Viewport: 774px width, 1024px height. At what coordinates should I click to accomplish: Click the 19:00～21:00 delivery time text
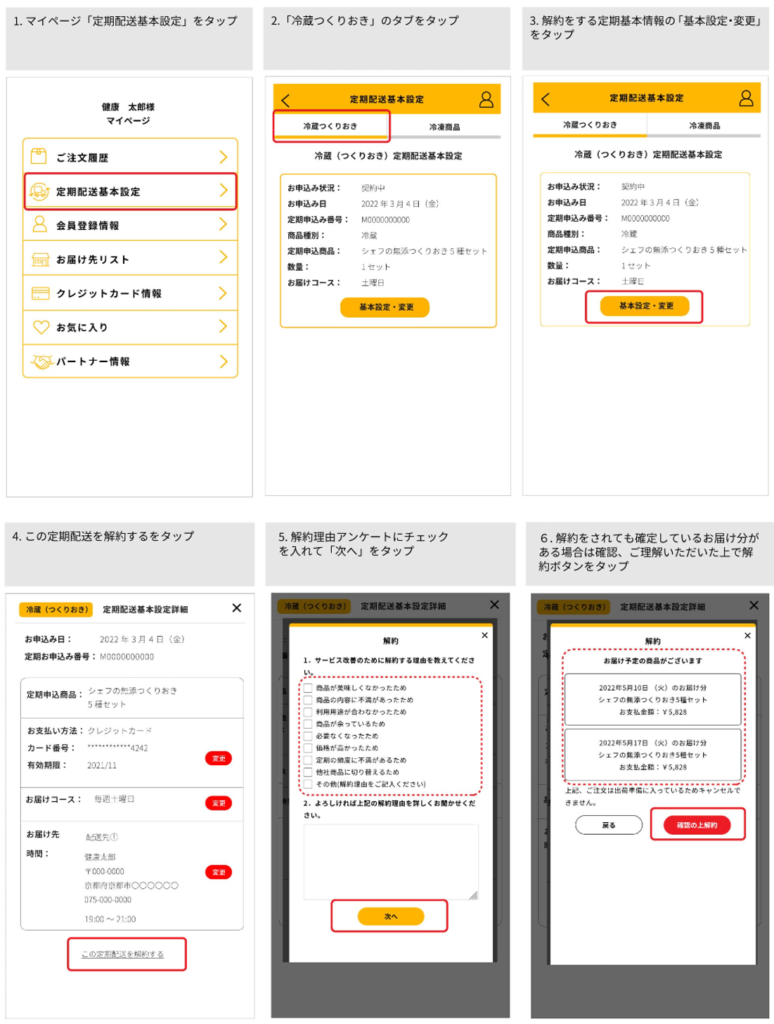click(x=110, y=919)
